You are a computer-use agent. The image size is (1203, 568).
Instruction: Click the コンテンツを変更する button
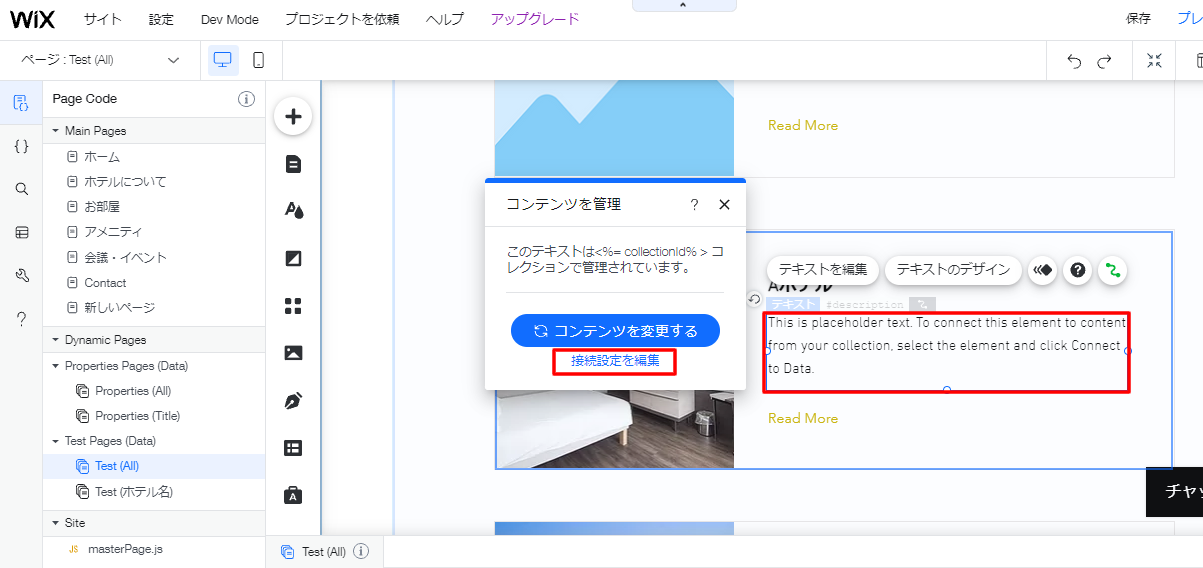point(615,331)
